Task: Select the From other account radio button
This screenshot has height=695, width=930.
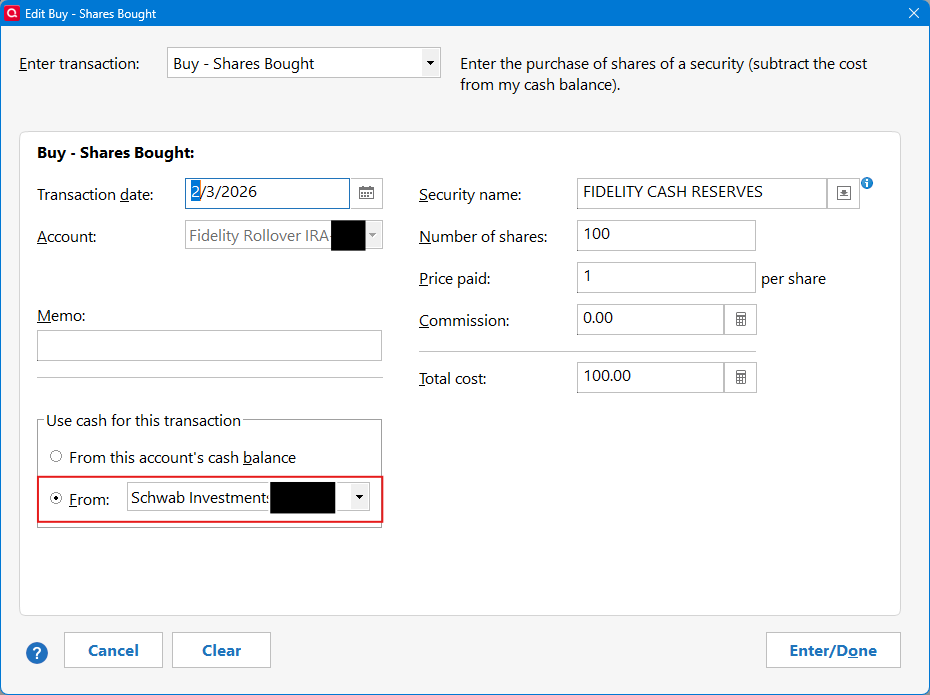Action: click(x=56, y=499)
